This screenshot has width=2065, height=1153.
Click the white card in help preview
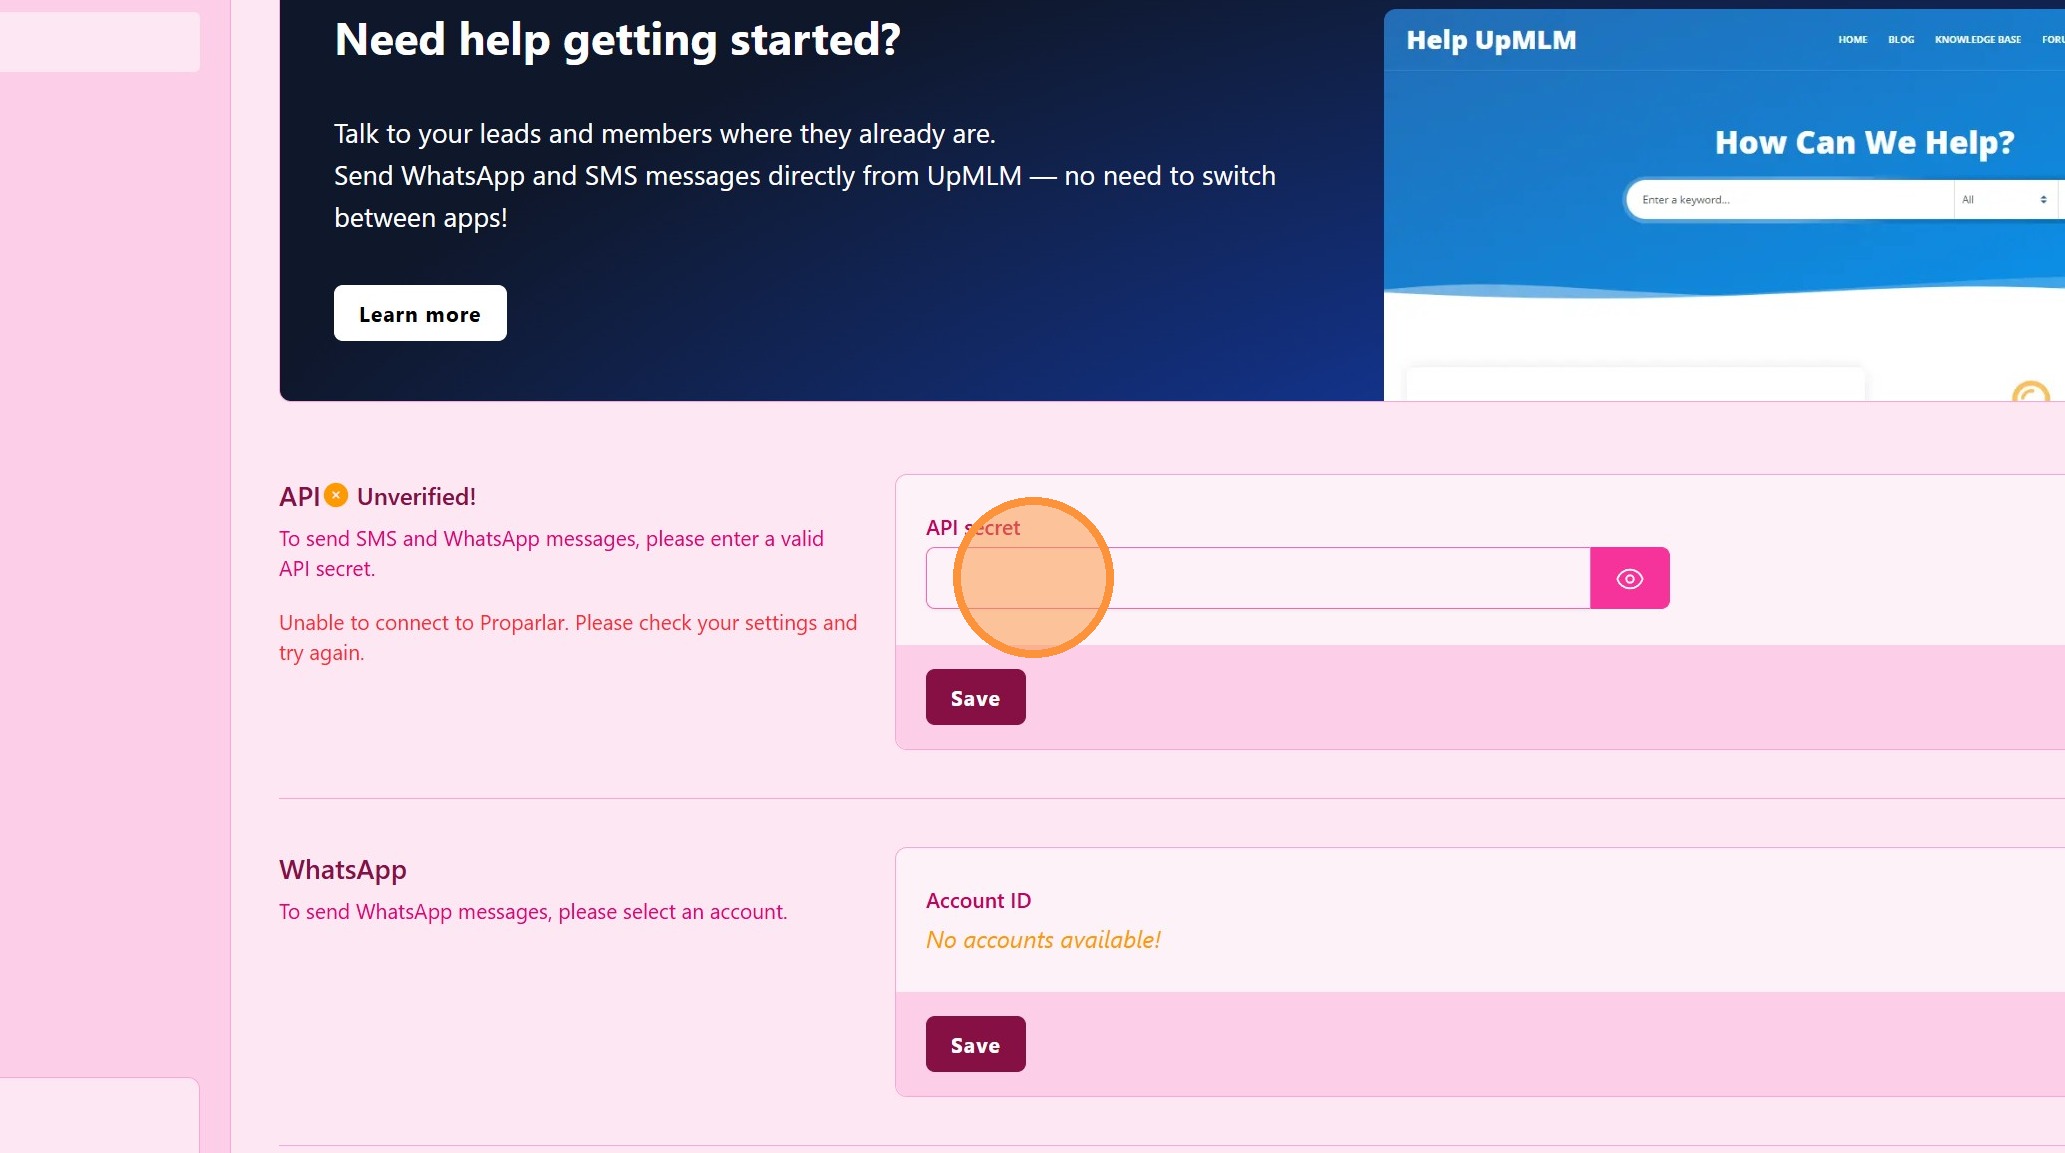point(1634,385)
